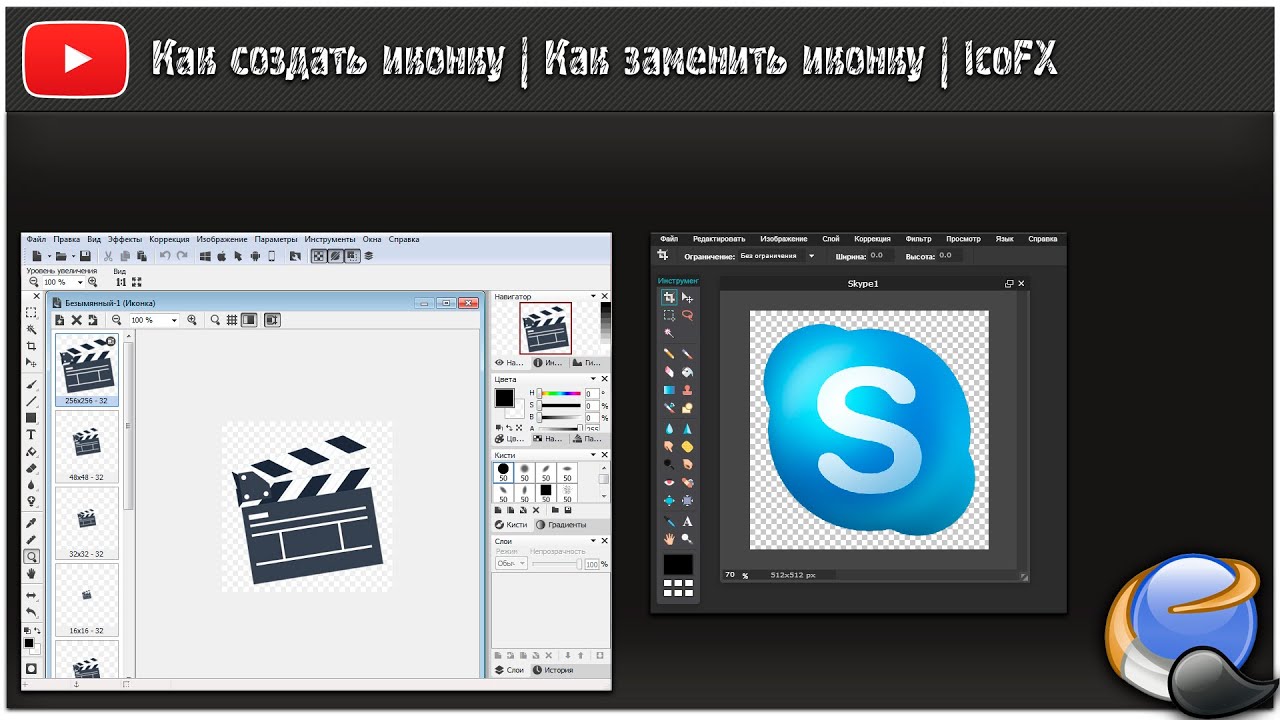1280x720 pixels.
Task: Select the brush tool in IcoFX toolbox
Action: click(x=31, y=385)
